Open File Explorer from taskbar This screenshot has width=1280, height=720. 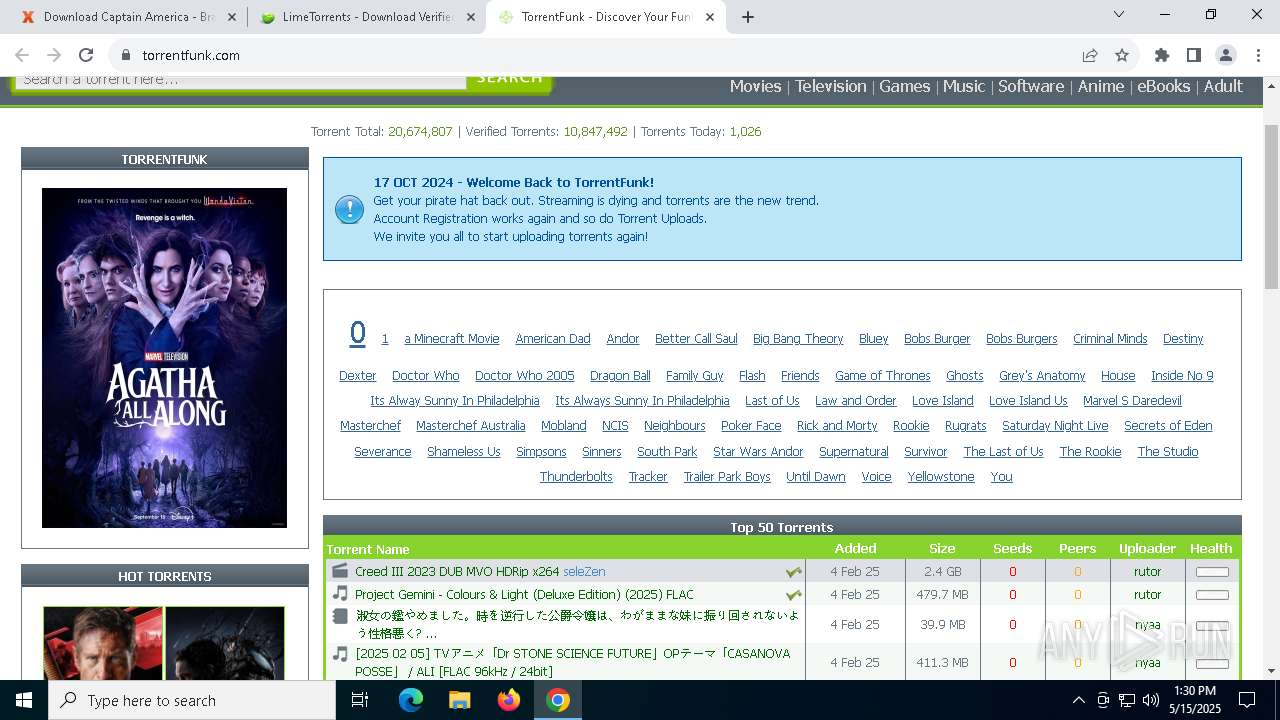[460, 700]
